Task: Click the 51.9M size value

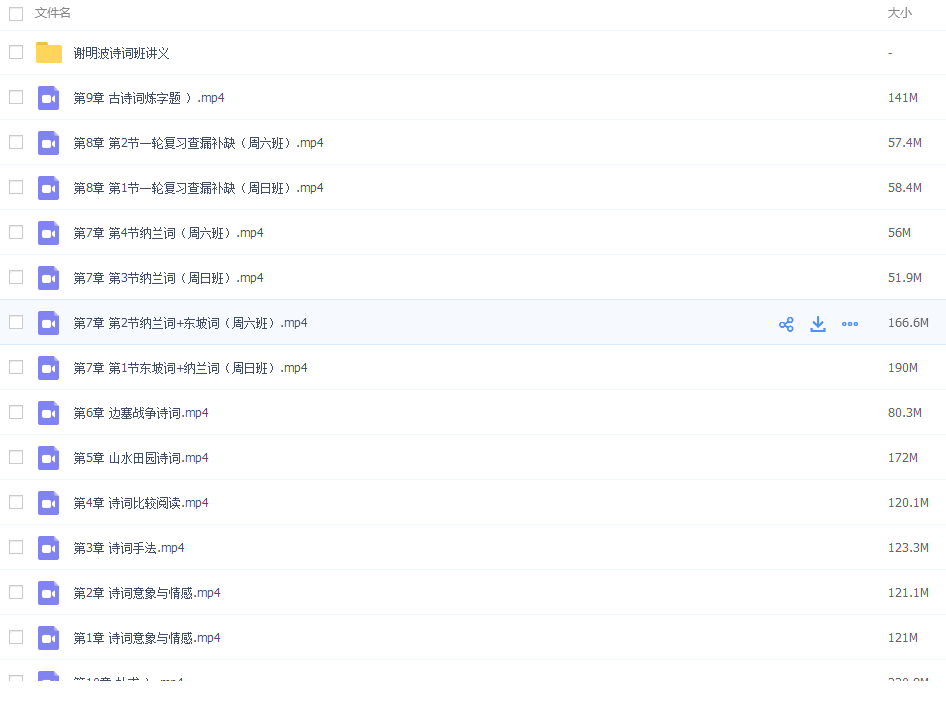Action: 905,277
